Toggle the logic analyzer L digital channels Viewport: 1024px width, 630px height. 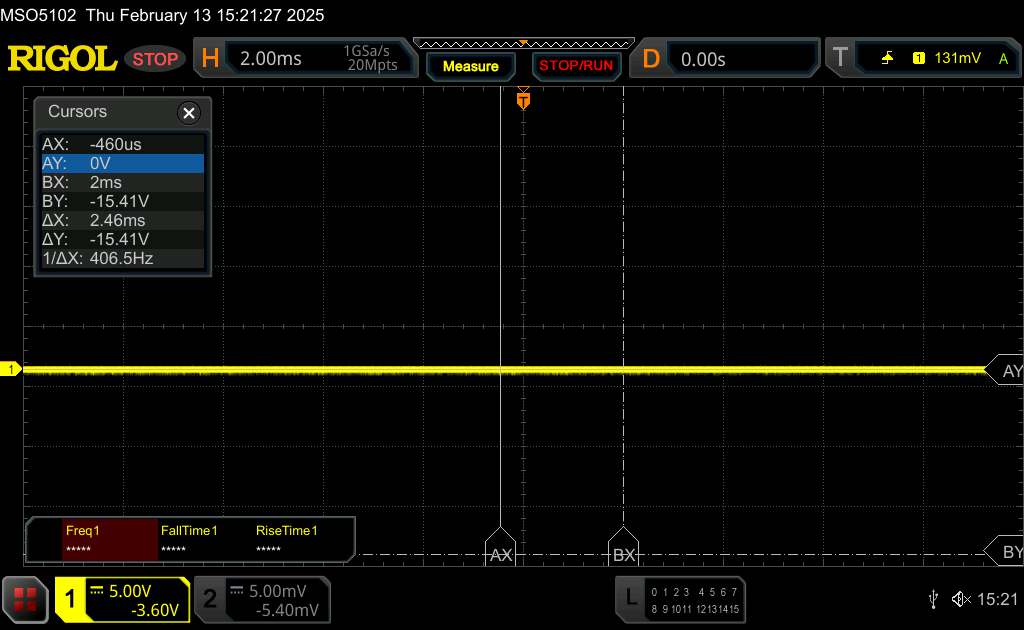click(x=680, y=599)
